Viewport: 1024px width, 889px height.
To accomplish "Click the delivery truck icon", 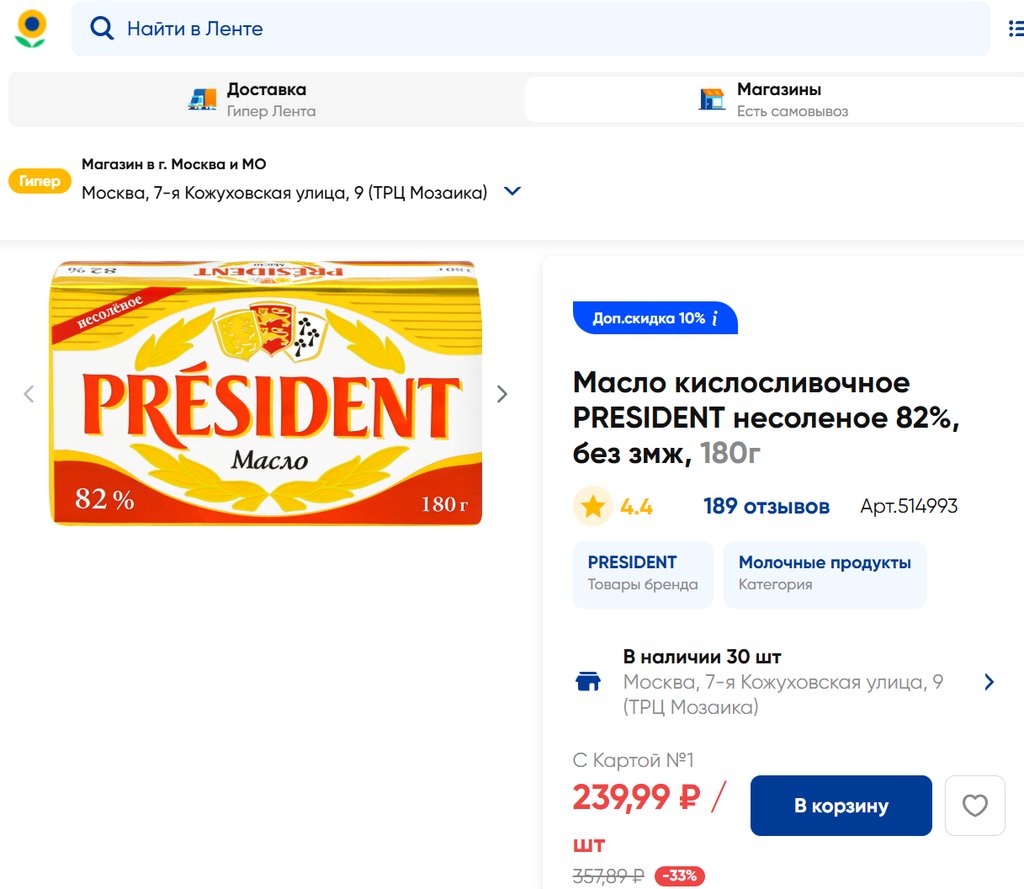I will click(x=203, y=99).
